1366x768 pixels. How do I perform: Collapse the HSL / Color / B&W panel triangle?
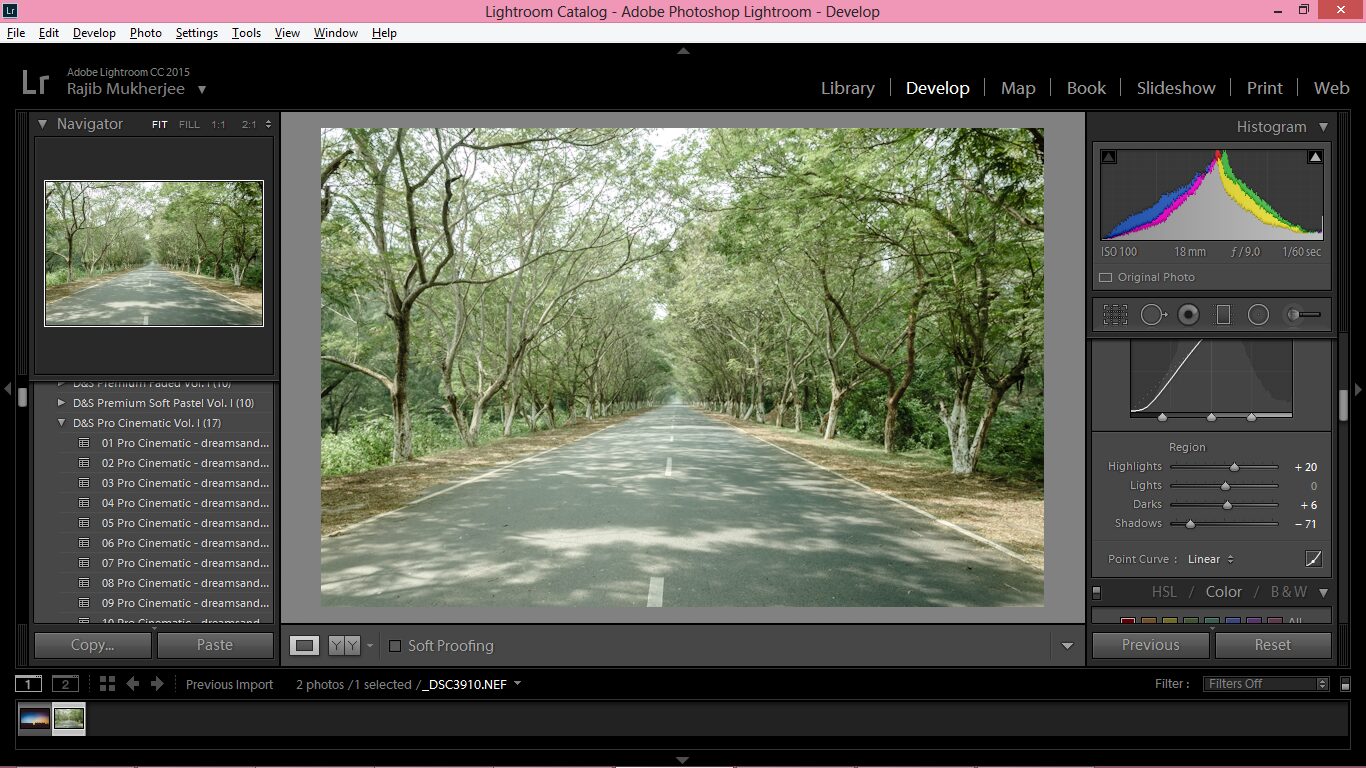pyautogui.click(x=1323, y=593)
